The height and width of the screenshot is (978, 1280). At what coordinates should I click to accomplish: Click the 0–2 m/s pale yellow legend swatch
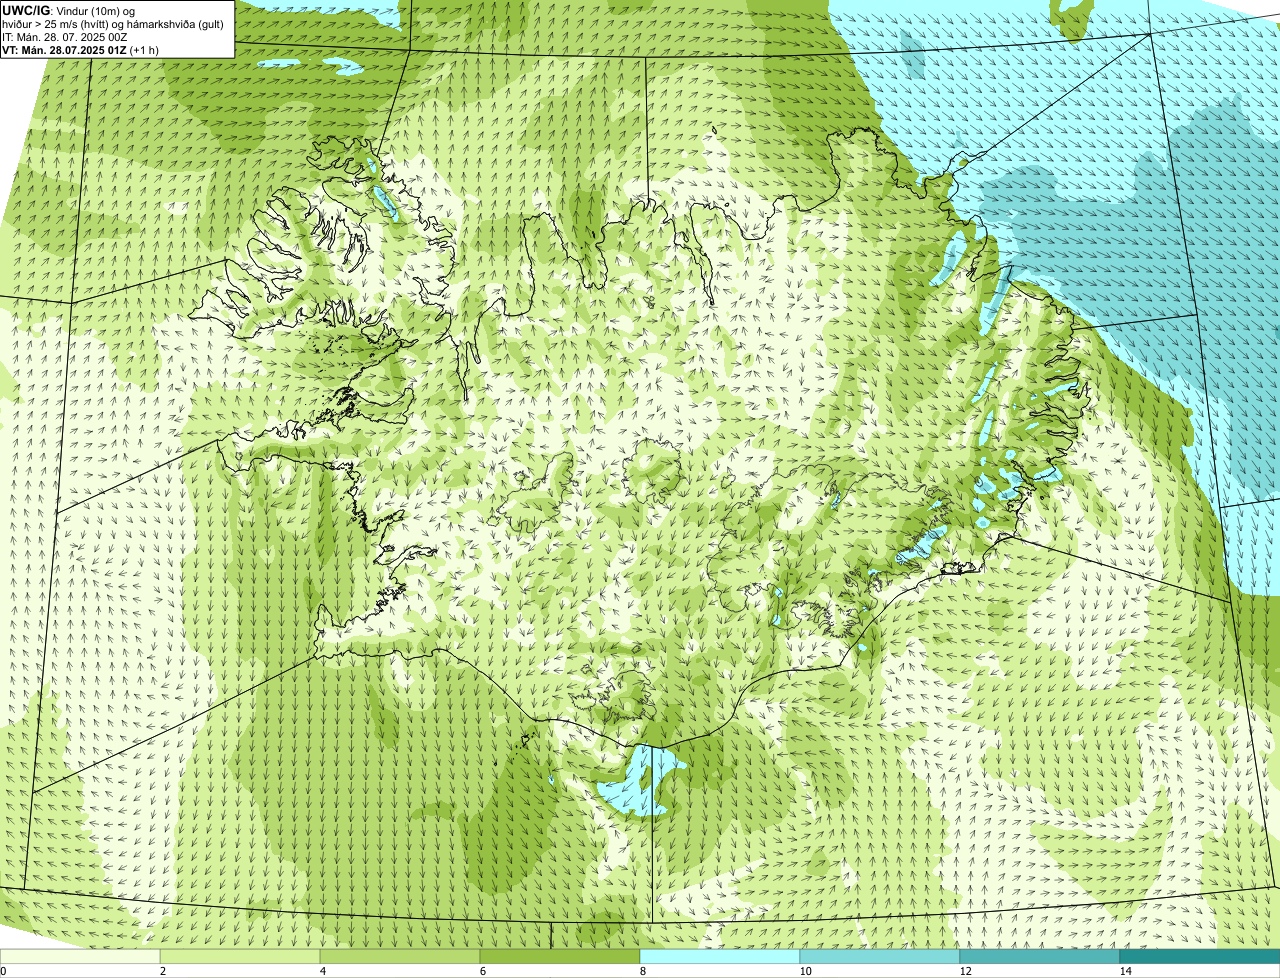80,956
